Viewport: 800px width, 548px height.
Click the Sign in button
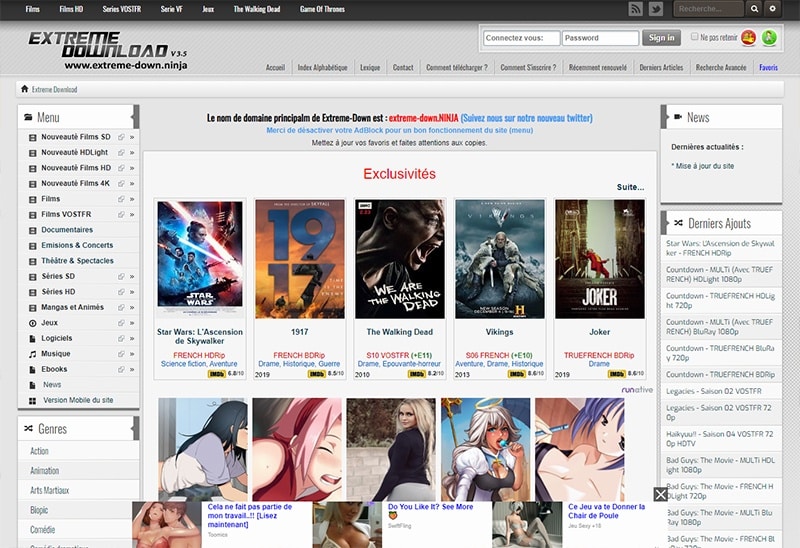(661, 37)
